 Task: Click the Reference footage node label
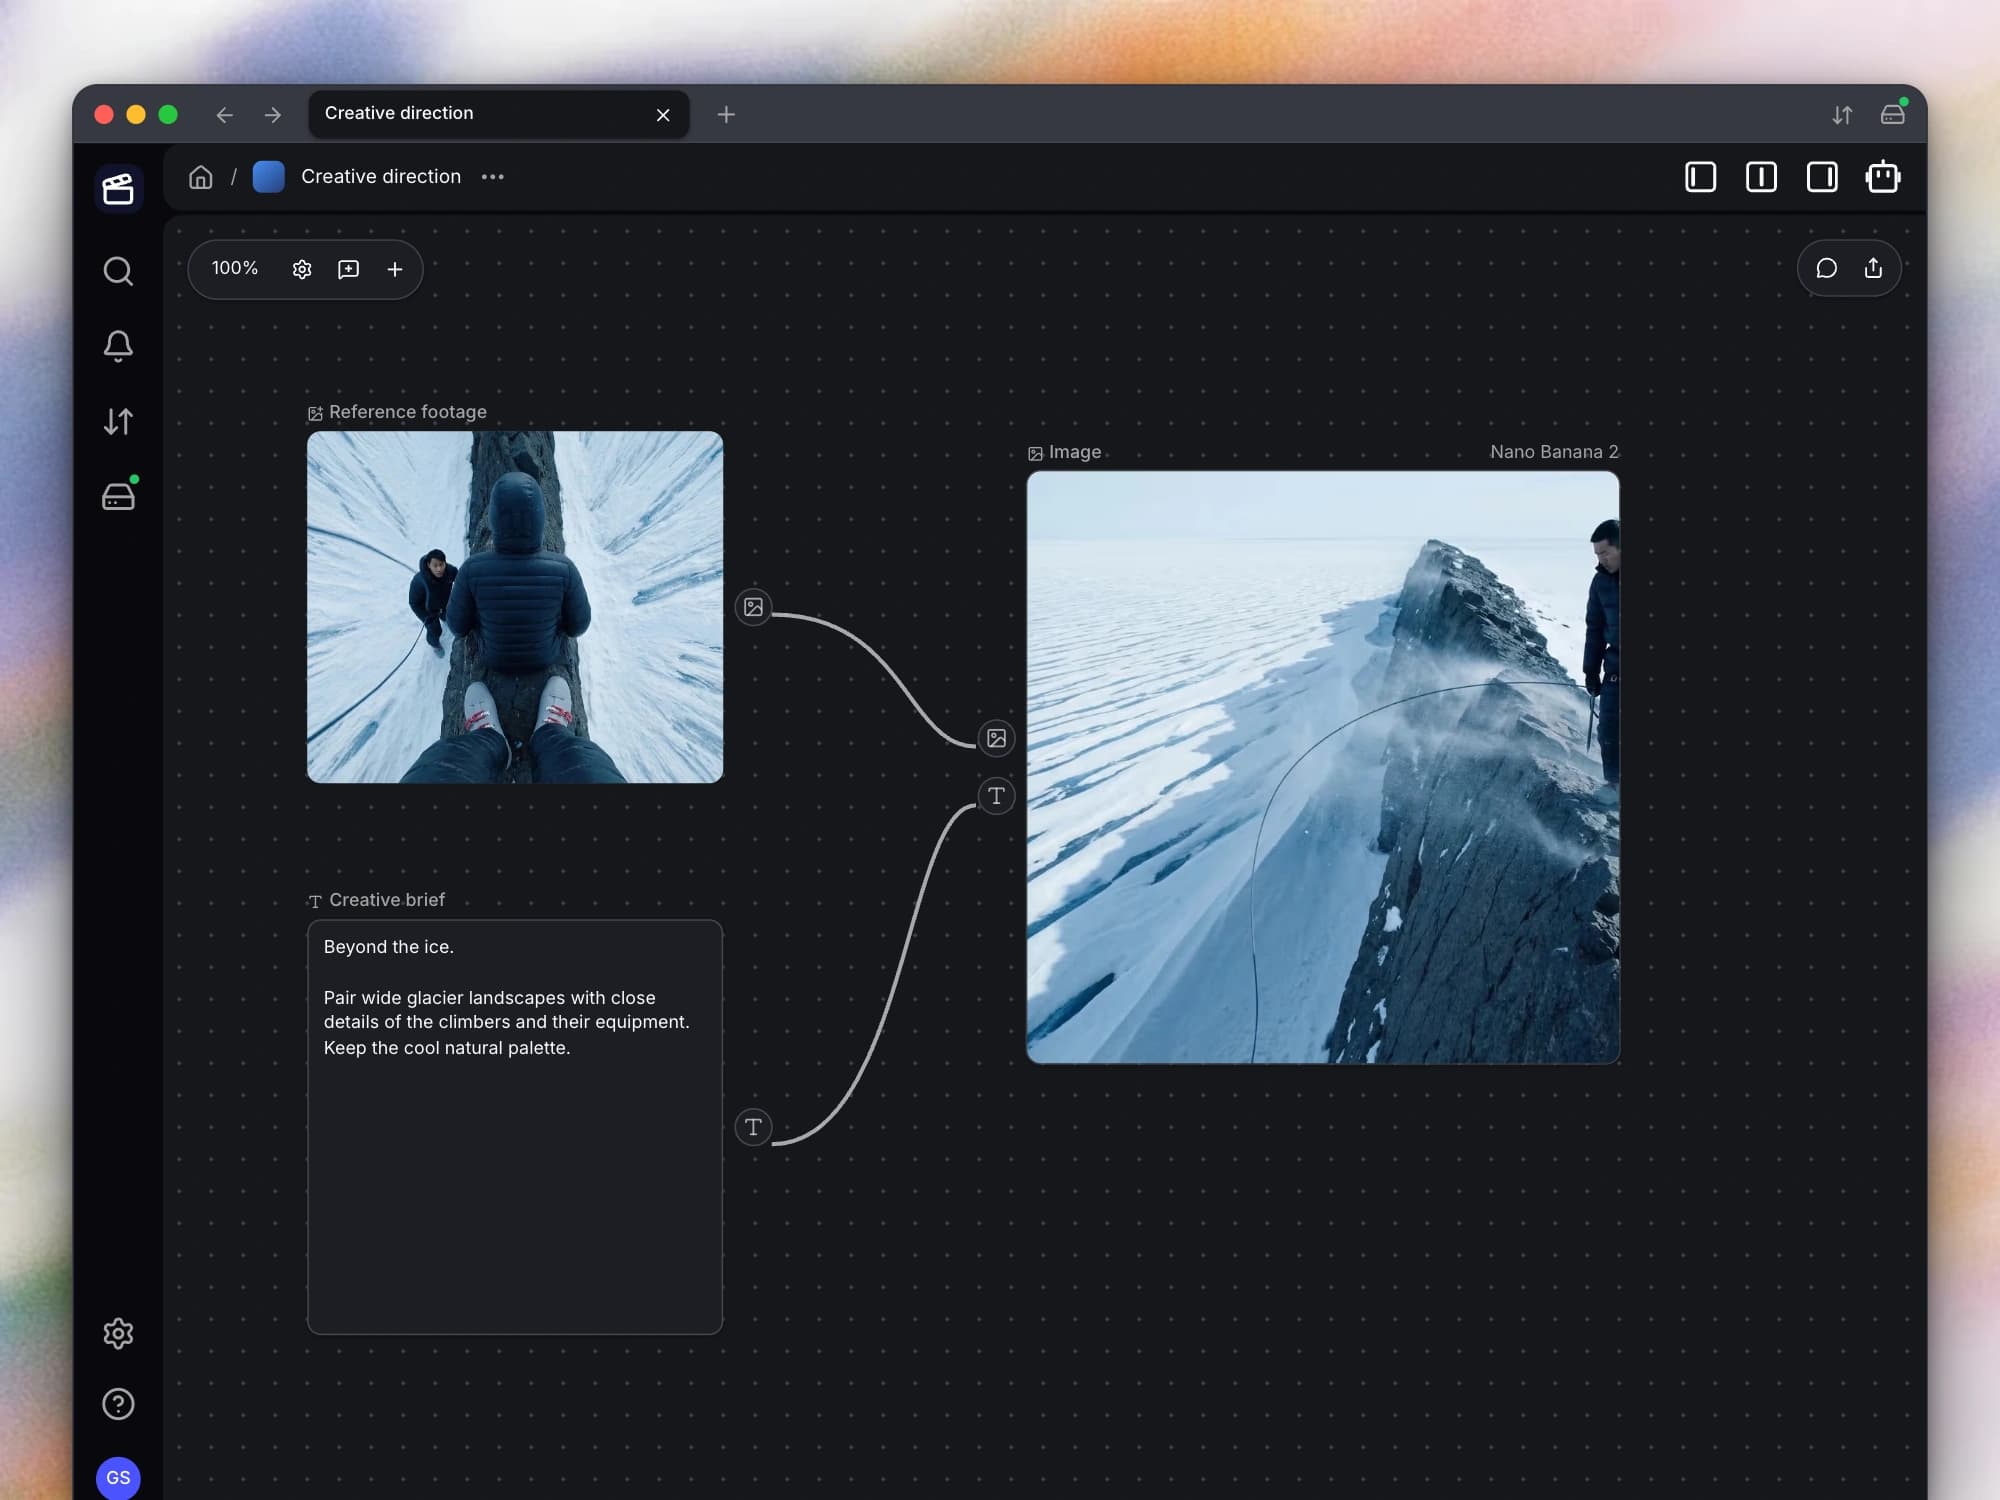(408, 412)
